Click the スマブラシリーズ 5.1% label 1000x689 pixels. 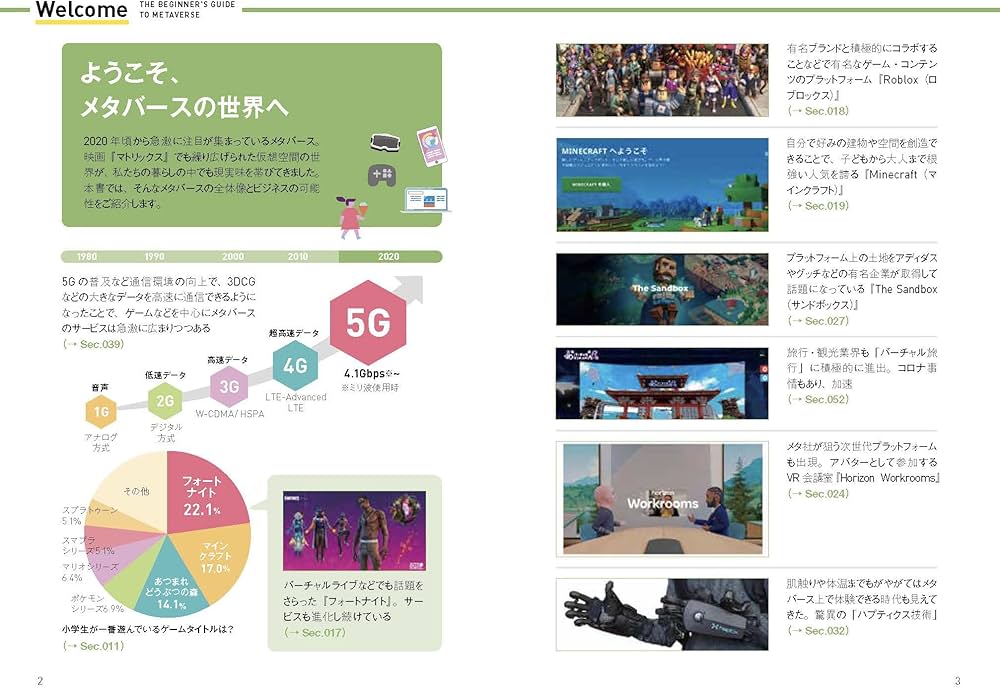(x=88, y=545)
